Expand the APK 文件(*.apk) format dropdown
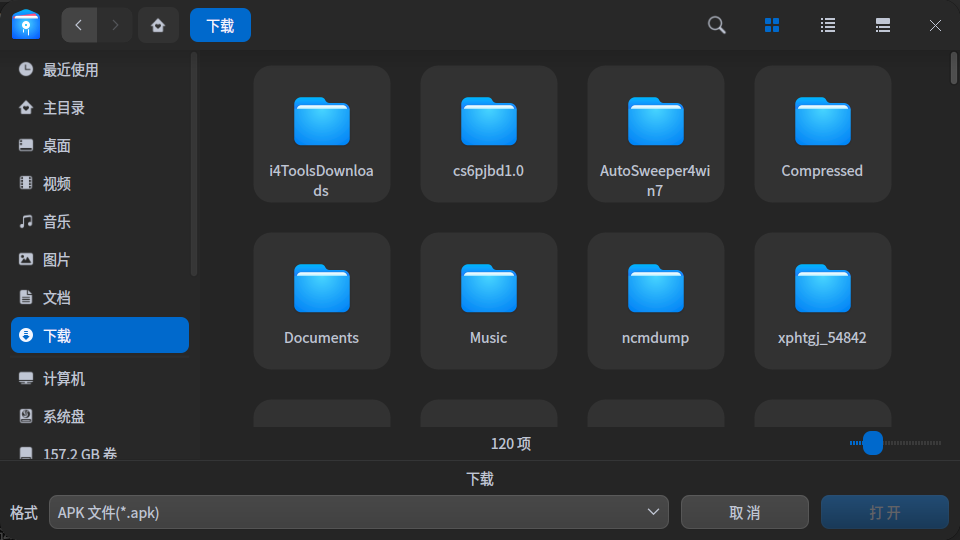This screenshot has width=960, height=540. 359,512
